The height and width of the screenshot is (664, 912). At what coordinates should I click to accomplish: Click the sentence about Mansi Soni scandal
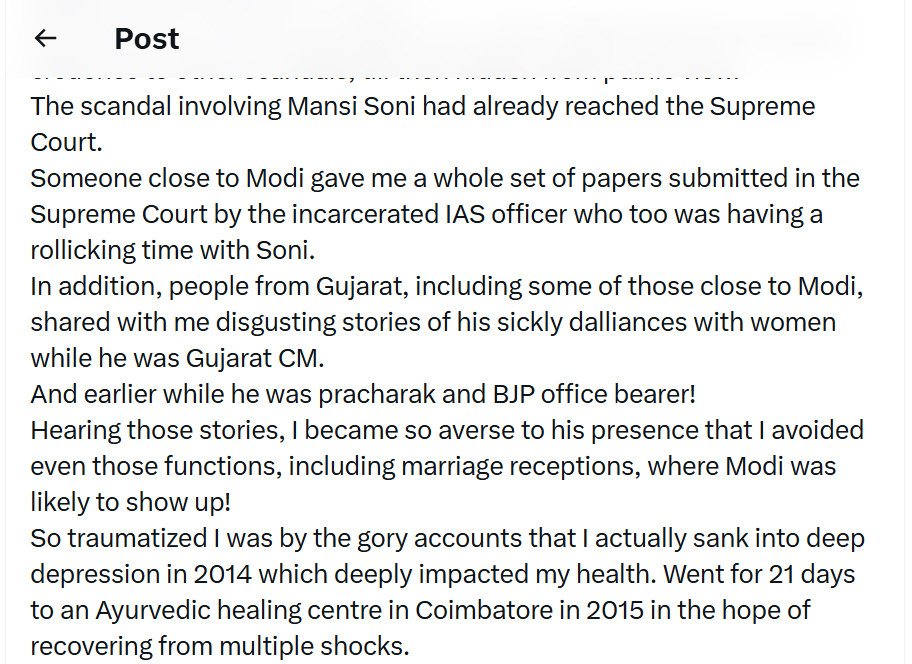coord(422,106)
